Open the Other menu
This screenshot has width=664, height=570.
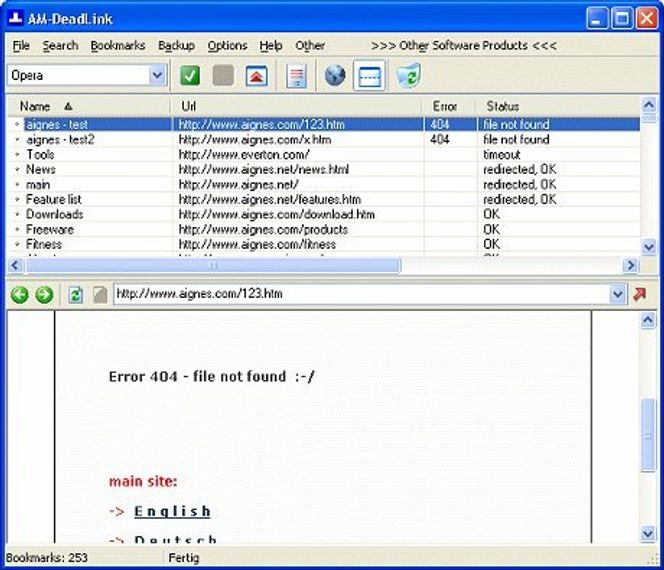tap(310, 45)
